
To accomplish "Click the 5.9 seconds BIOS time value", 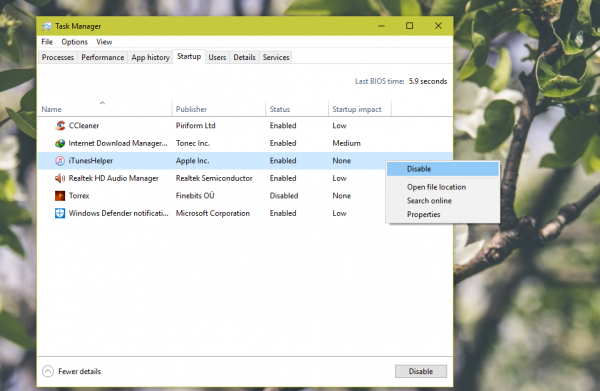I will pyautogui.click(x=428, y=81).
